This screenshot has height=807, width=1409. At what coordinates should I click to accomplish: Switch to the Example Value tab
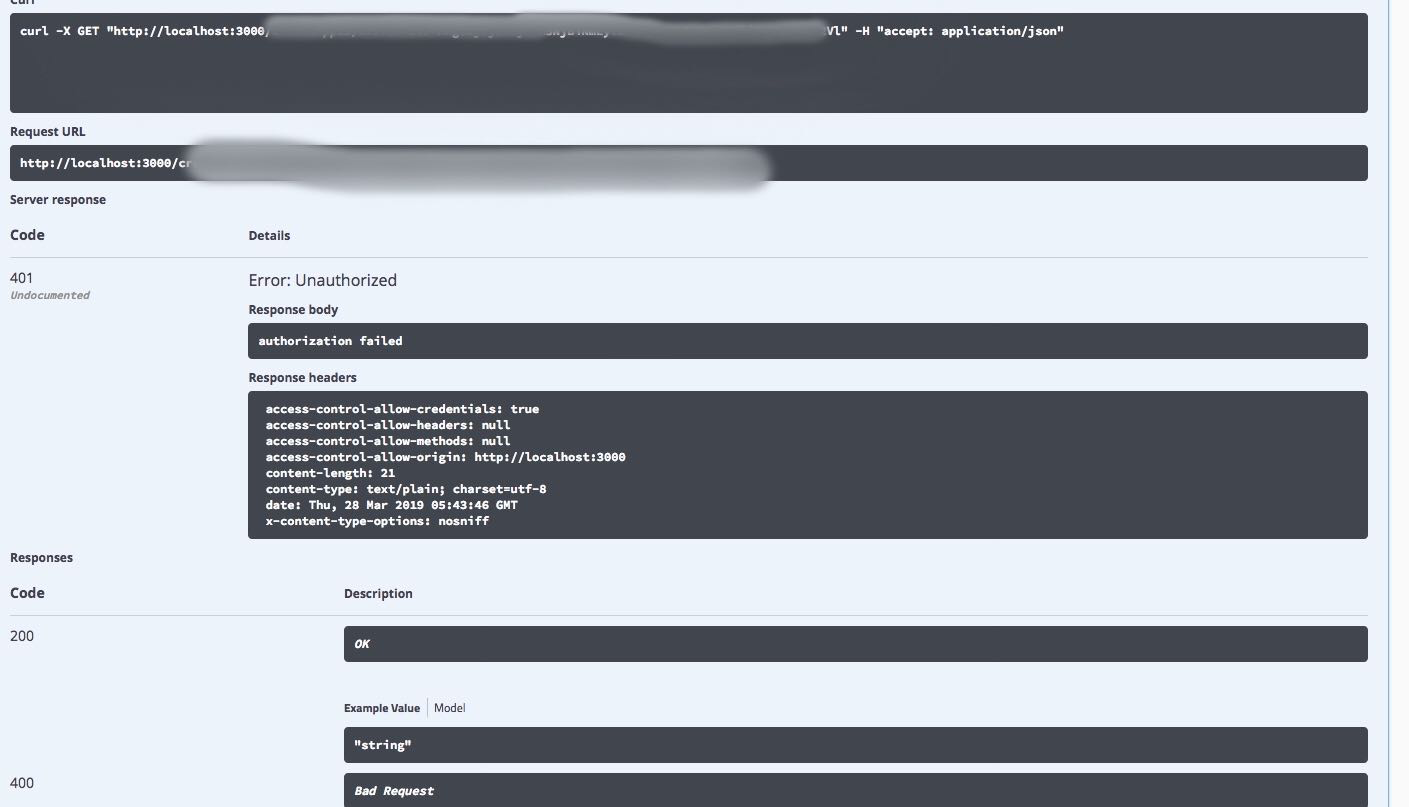tap(381, 707)
